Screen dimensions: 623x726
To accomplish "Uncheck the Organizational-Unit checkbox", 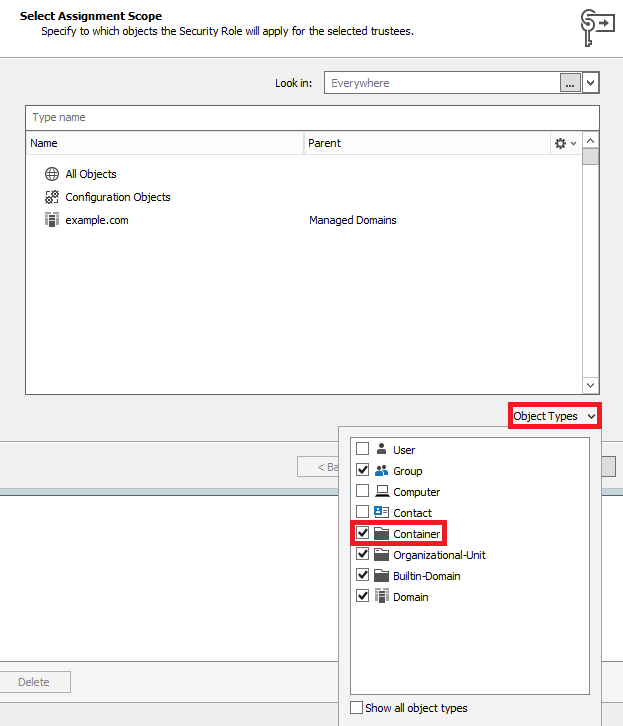I will point(363,555).
